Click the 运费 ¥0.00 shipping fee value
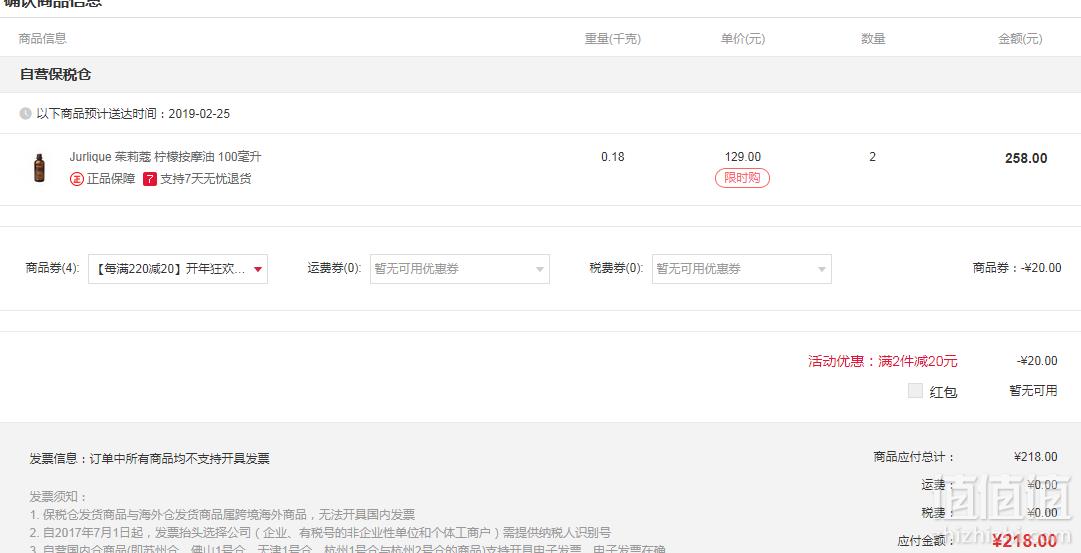The width and height of the screenshot is (1081, 553). (x=1042, y=485)
